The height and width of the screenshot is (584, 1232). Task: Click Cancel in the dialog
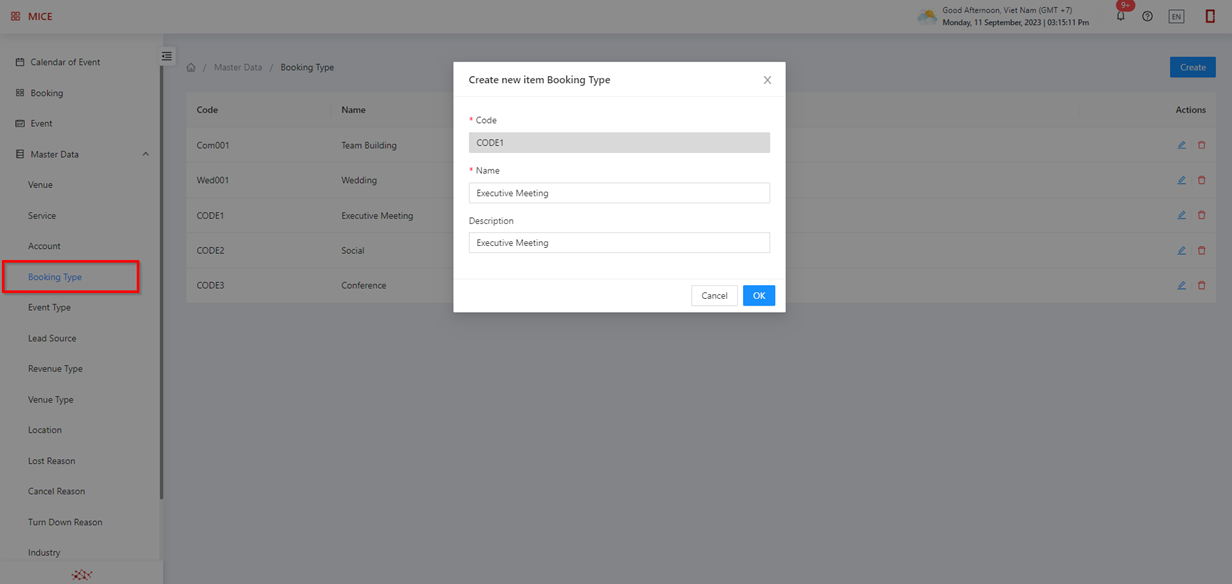(714, 296)
